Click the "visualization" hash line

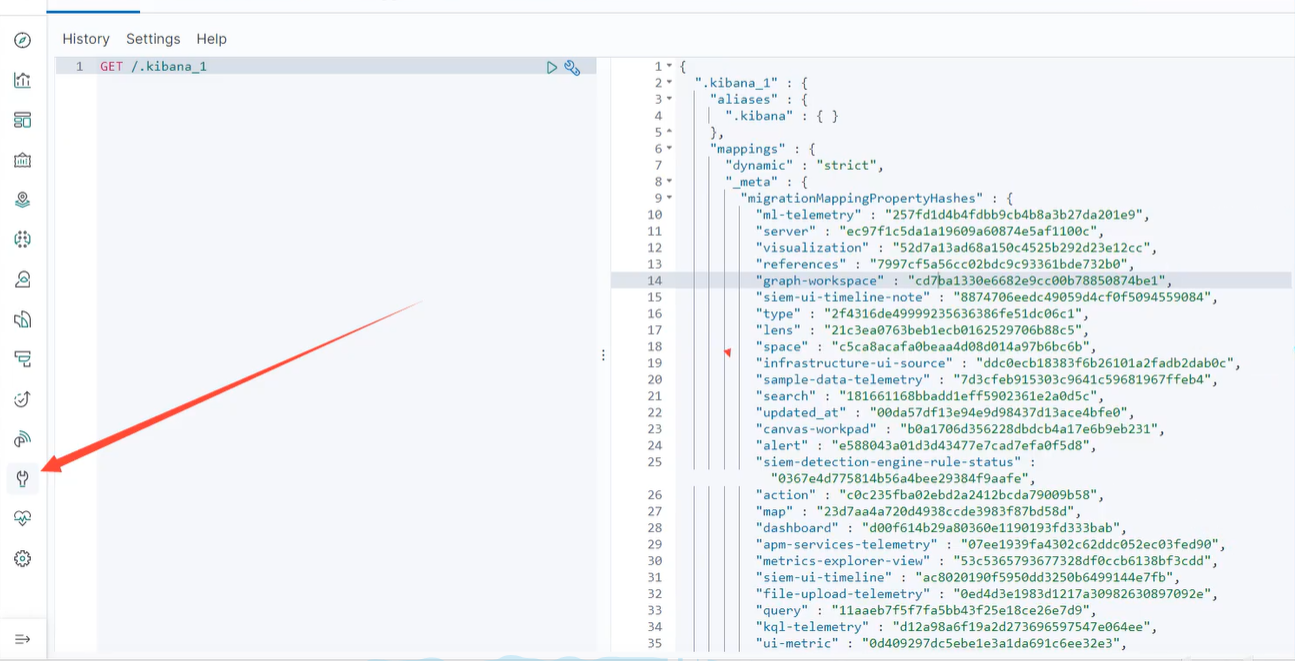click(x=956, y=248)
